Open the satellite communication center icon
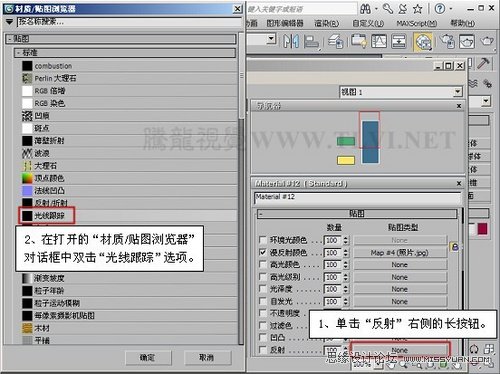The image size is (500, 374). 403,9
